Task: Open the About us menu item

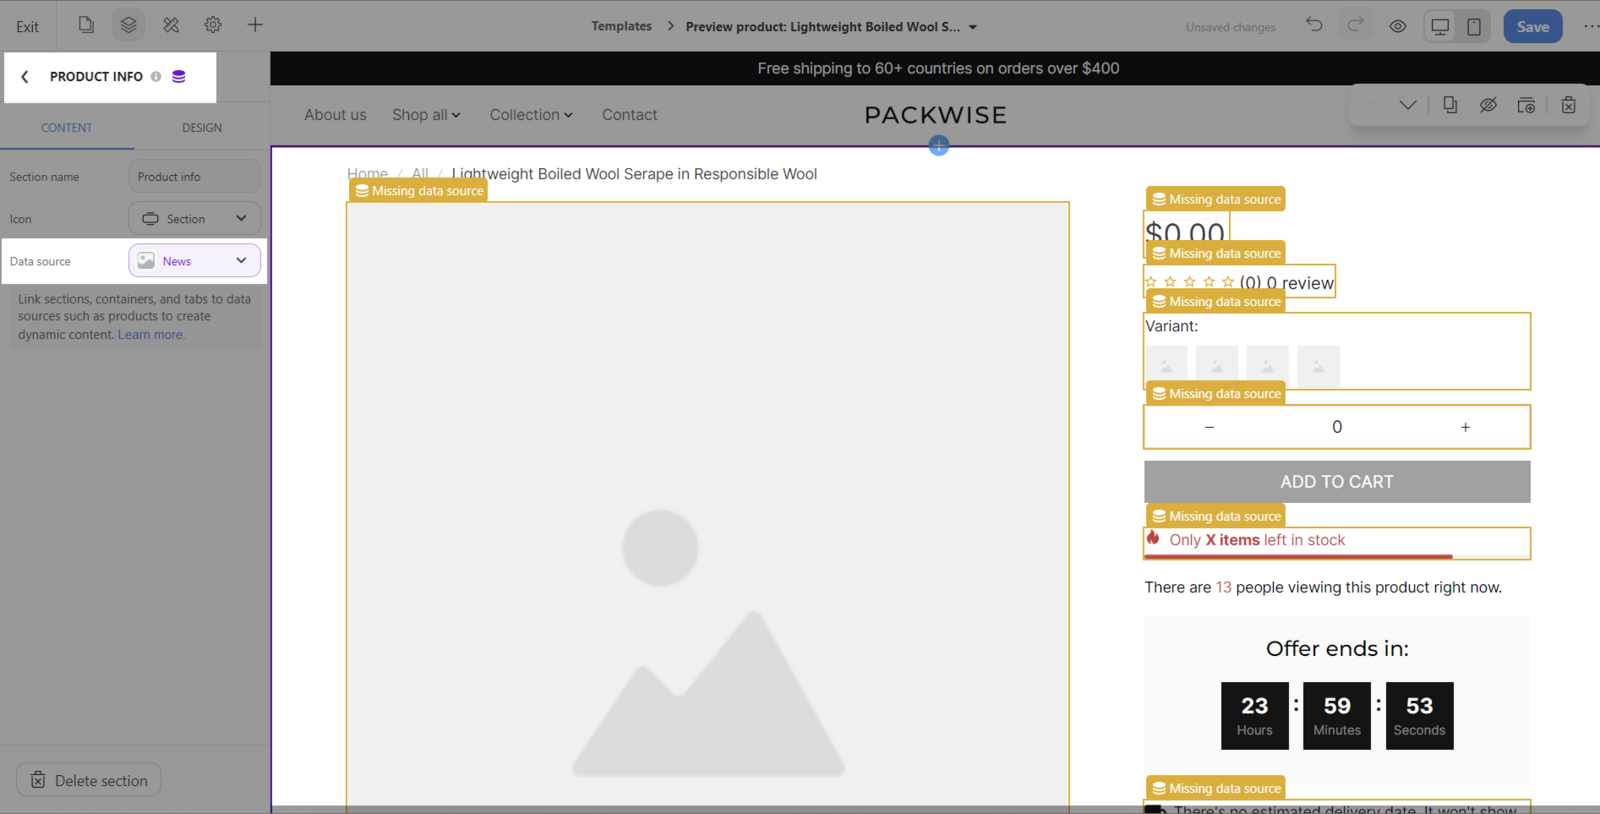Action: pos(335,115)
